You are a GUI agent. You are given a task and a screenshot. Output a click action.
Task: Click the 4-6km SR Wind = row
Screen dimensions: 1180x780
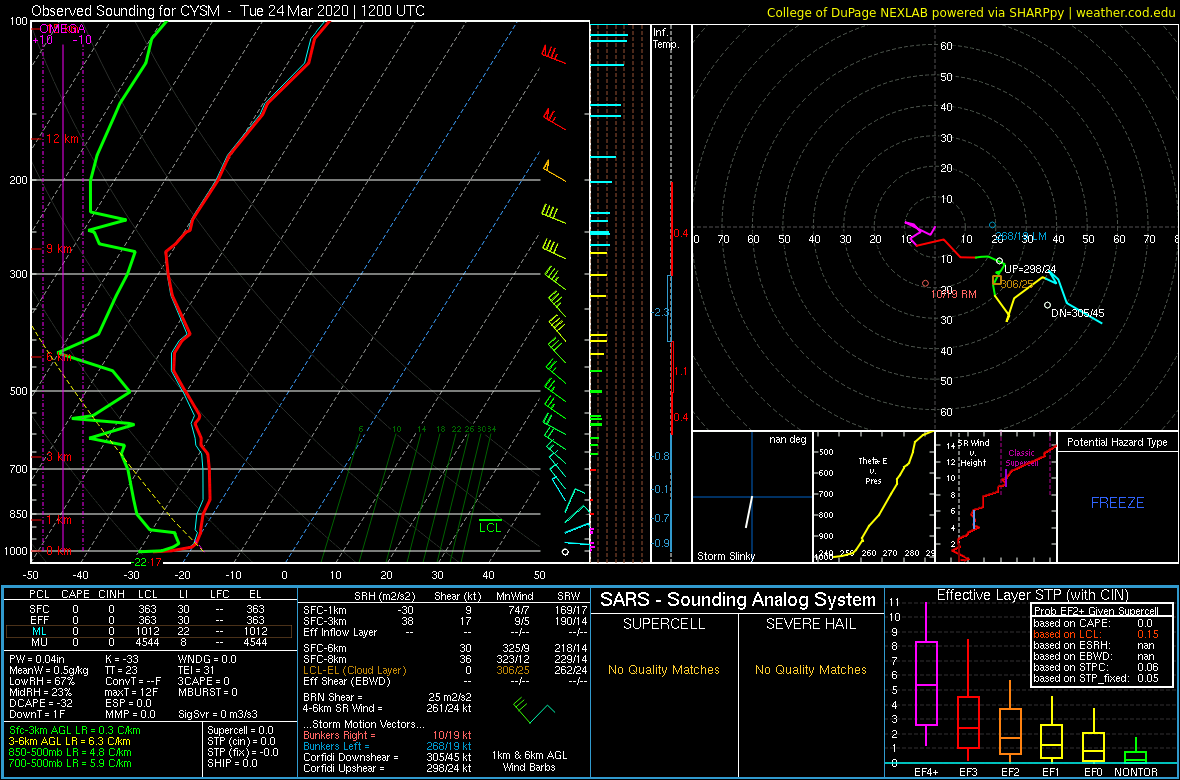(388, 707)
